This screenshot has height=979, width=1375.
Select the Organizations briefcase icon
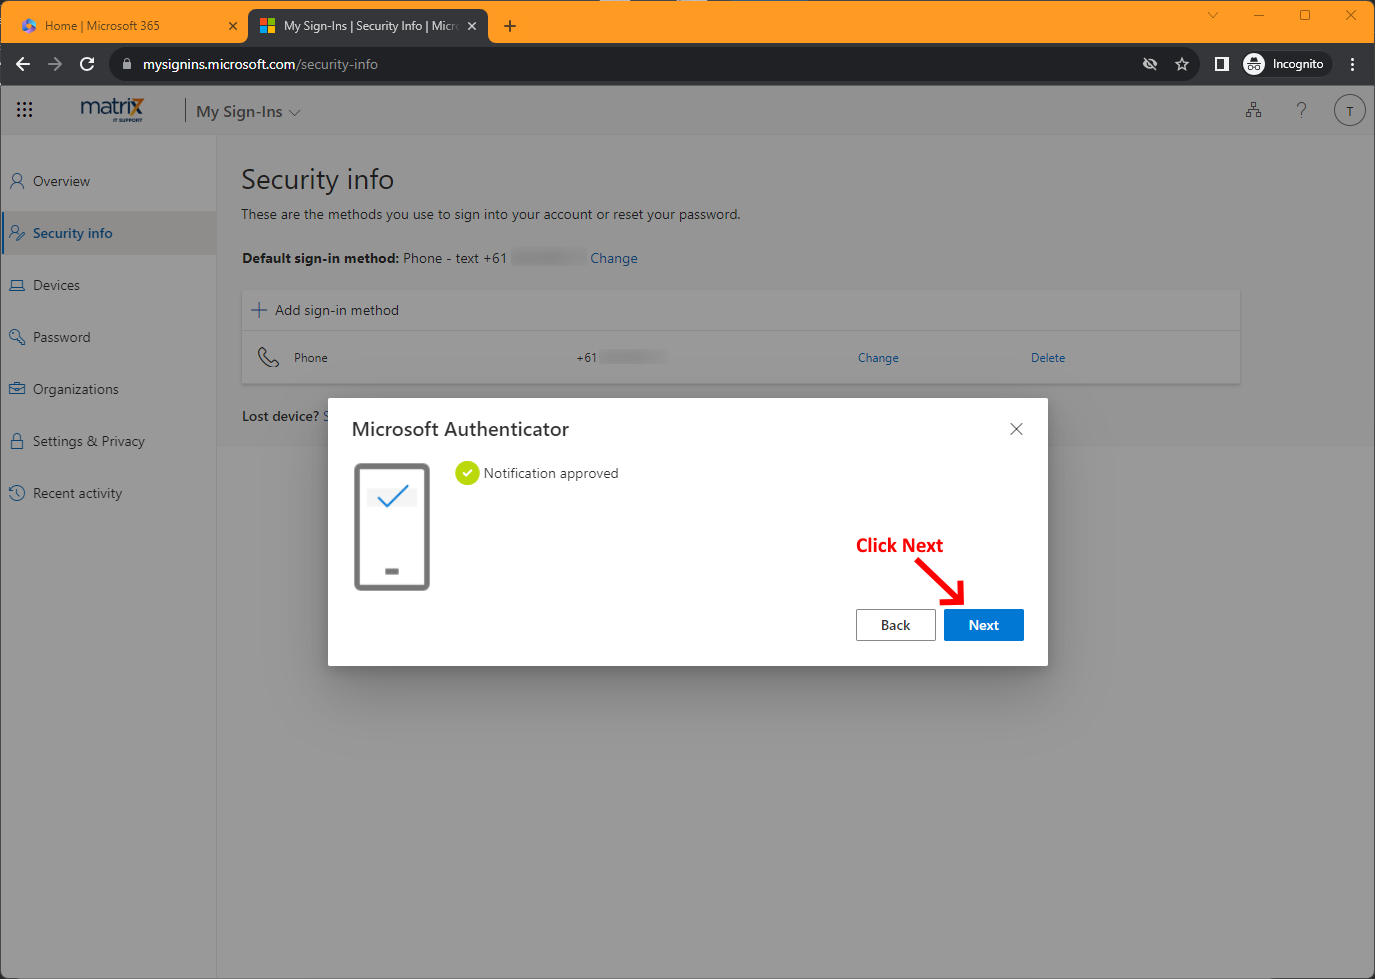point(17,388)
